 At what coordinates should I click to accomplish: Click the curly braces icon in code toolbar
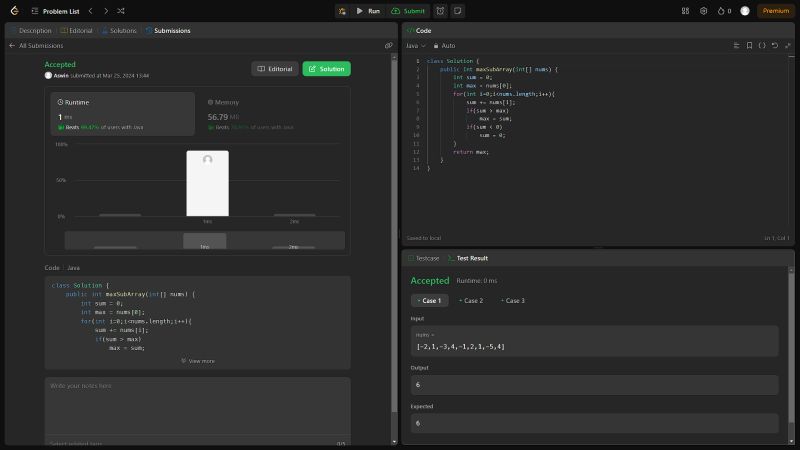coord(762,45)
